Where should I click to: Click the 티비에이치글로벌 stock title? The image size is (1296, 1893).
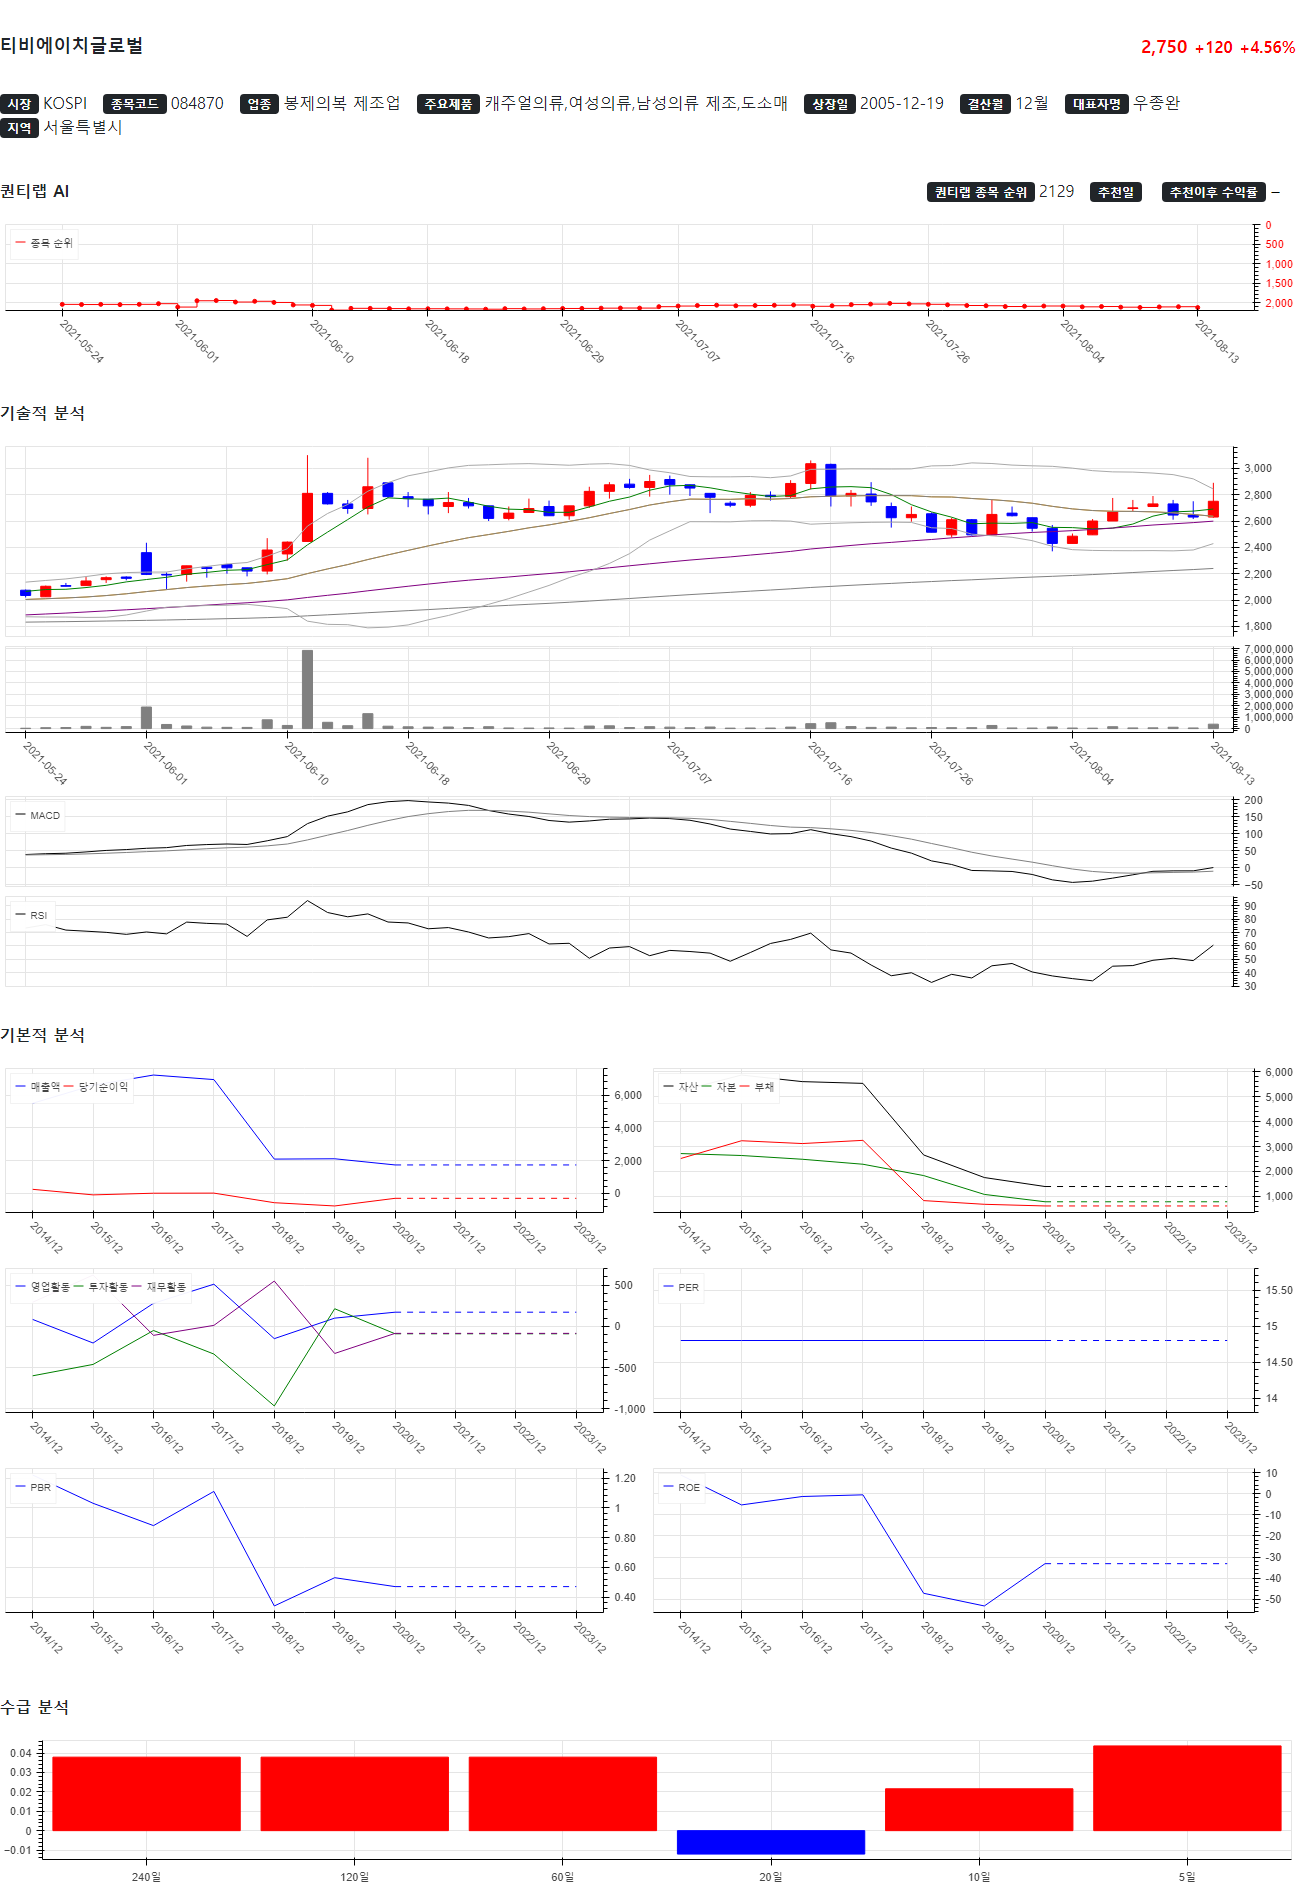[72, 45]
